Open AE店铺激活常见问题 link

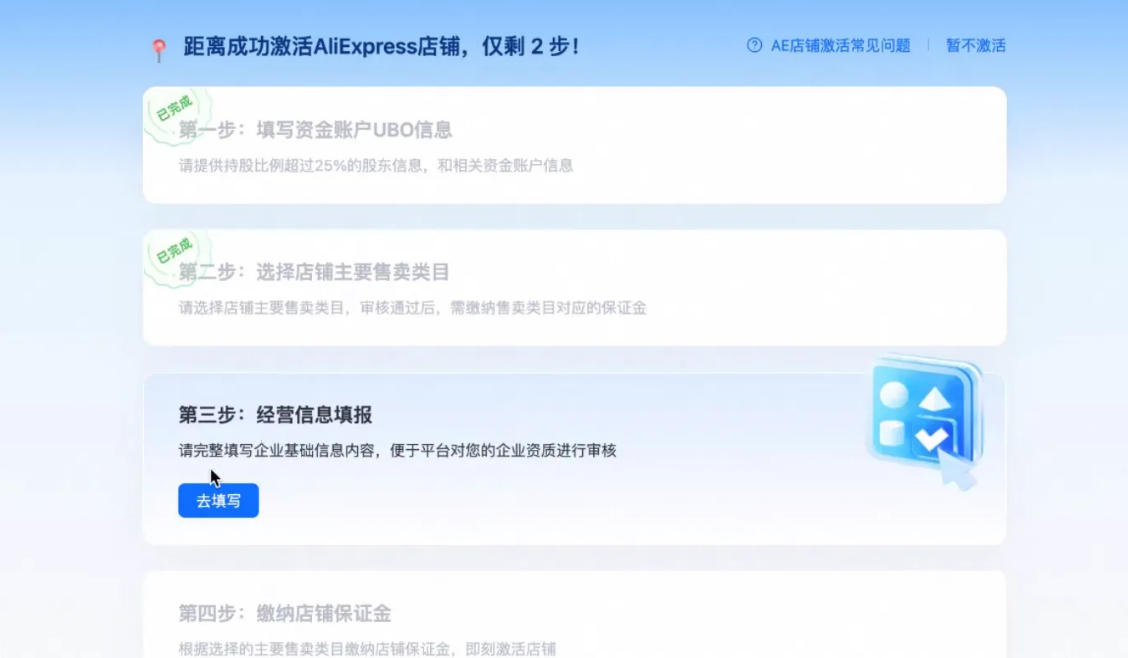pyautogui.click(x=840, y=46)
